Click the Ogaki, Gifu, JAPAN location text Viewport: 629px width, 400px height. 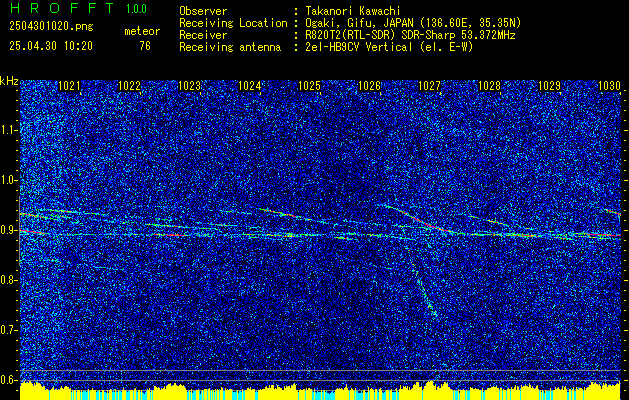pyautogui.click(x=413, y=23)
